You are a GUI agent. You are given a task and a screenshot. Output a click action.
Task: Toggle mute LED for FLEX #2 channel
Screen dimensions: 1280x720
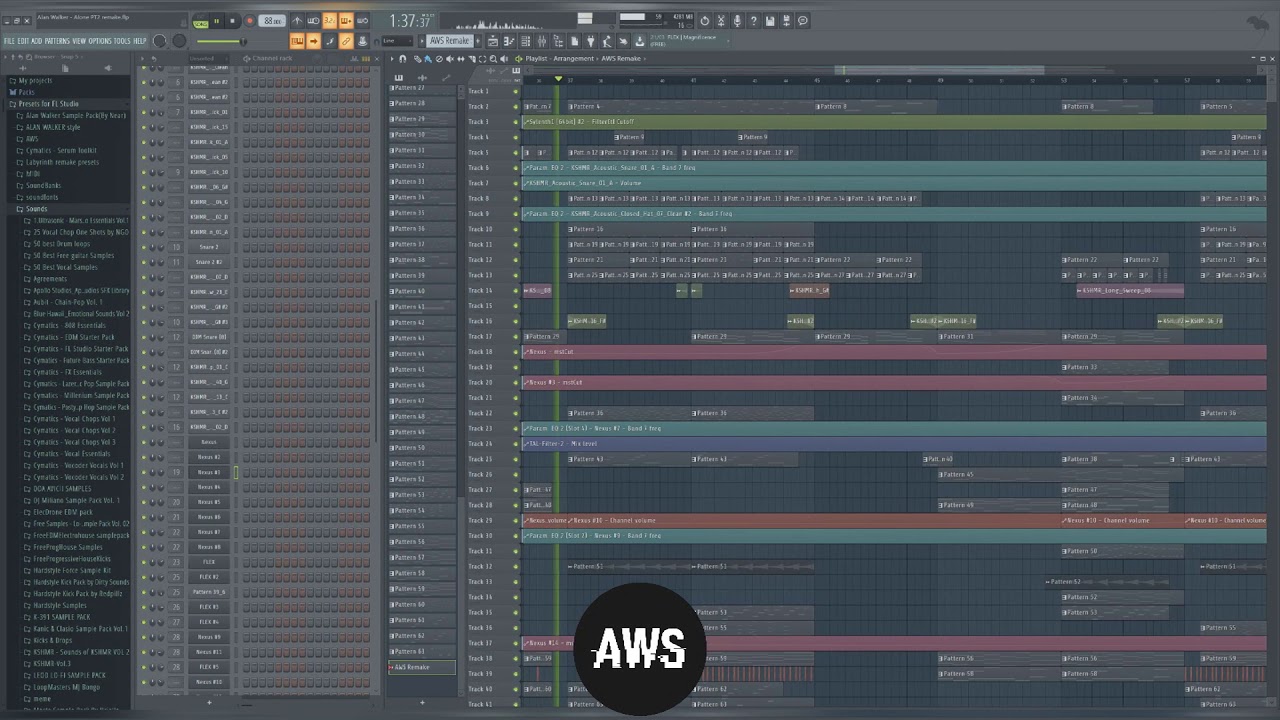[144, 577]
